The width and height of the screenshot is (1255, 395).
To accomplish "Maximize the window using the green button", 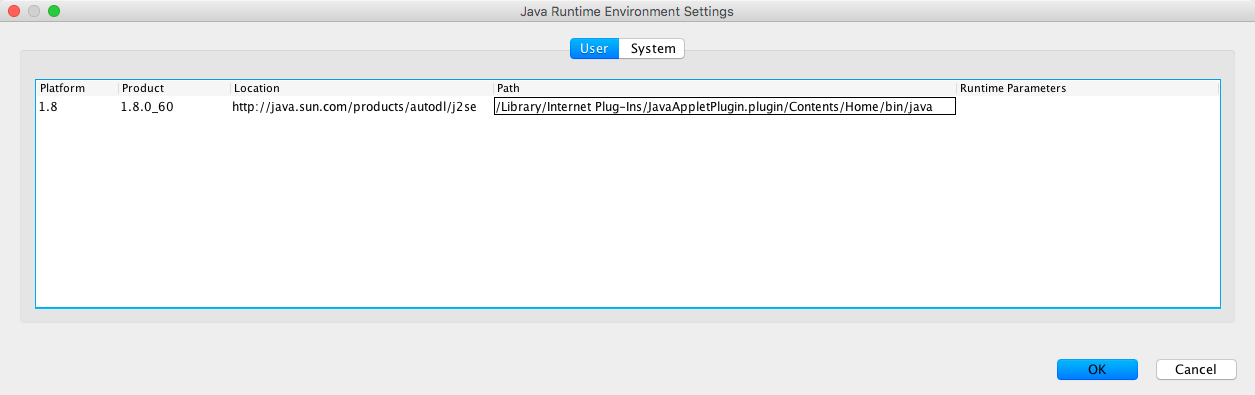I will click(54, 11).
